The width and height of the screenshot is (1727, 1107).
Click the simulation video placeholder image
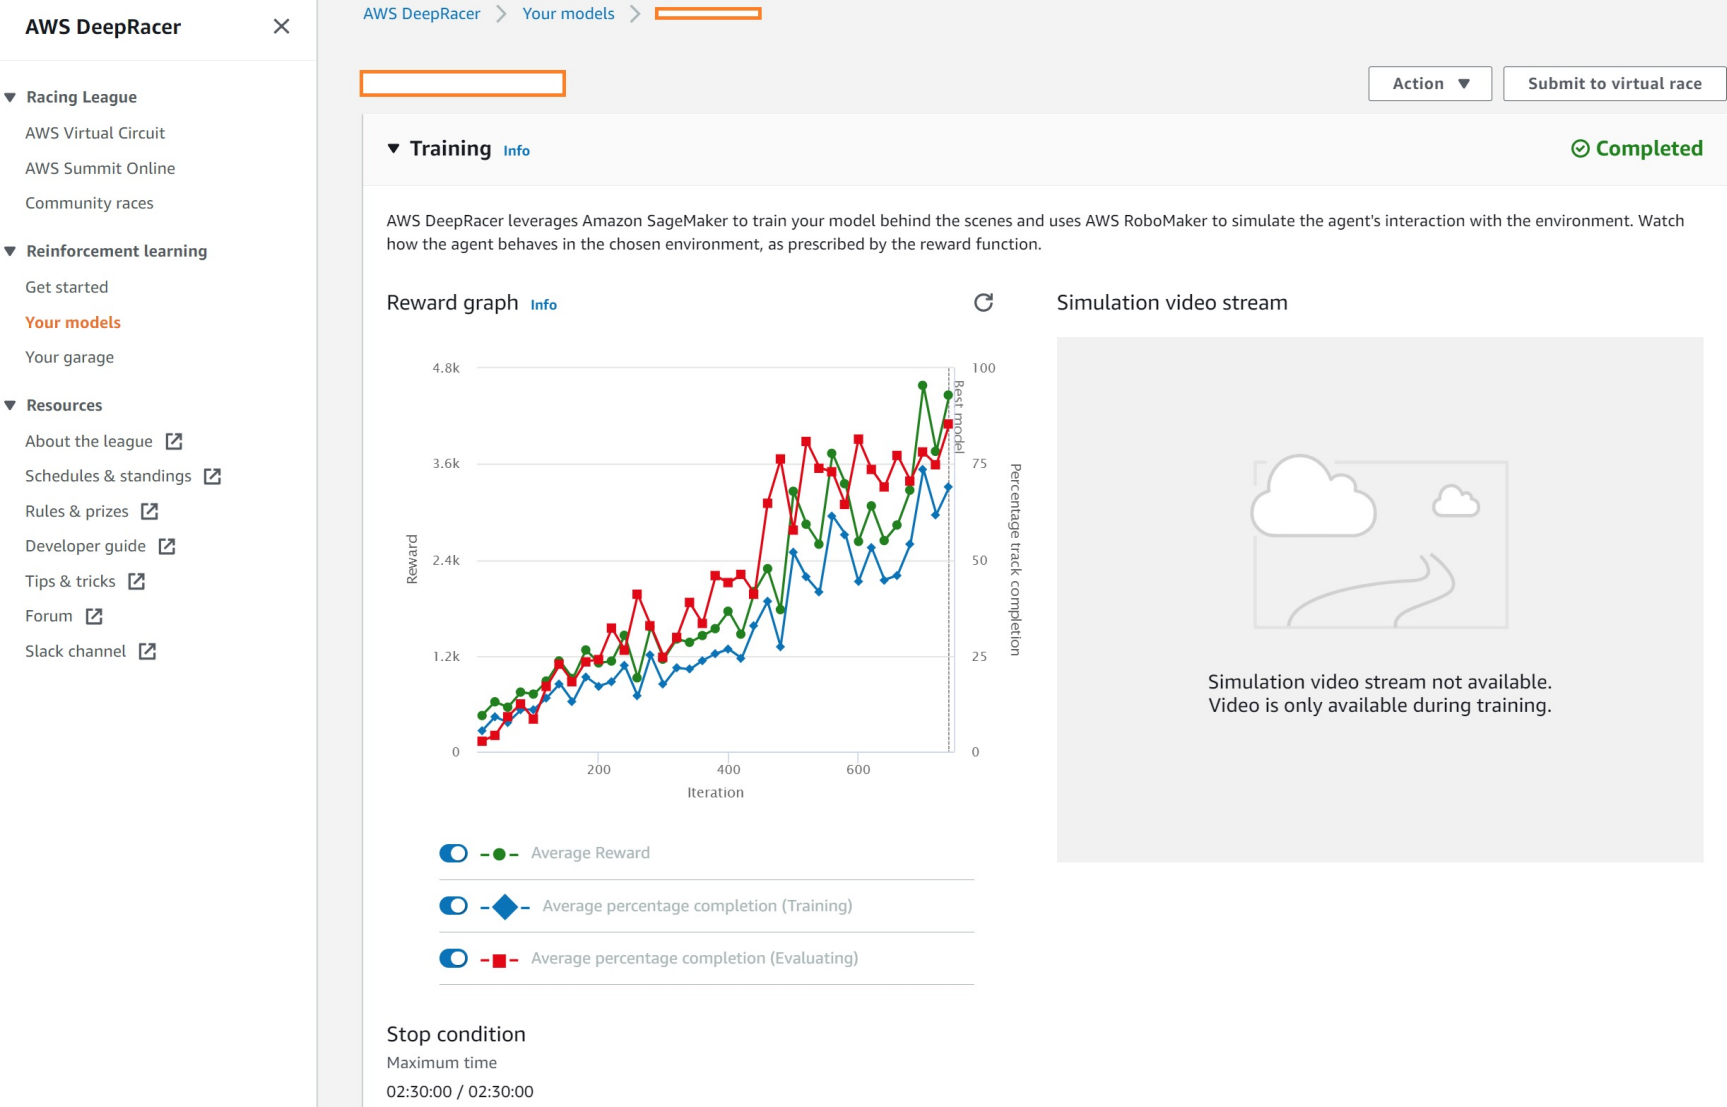1380,542
